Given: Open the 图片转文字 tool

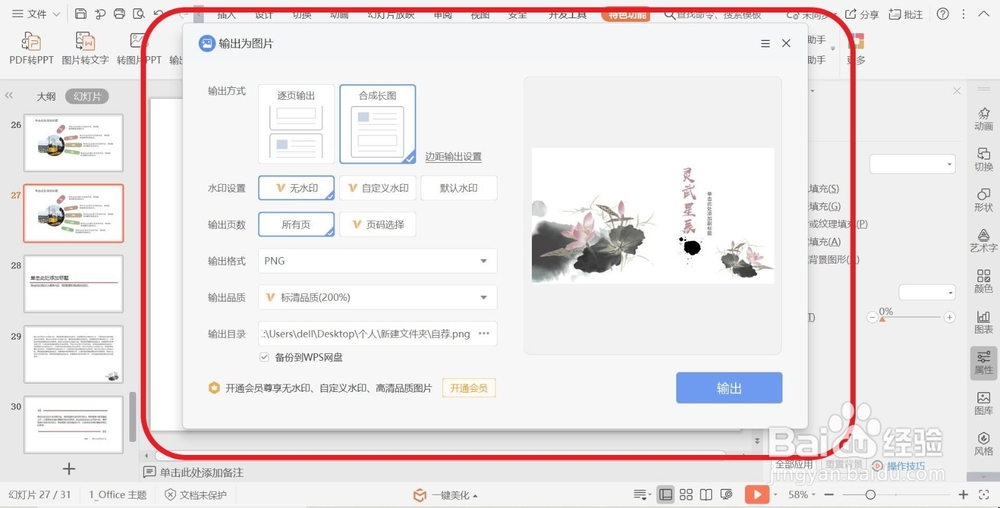Looking at the screenshot, I should (x=85, y=48).
